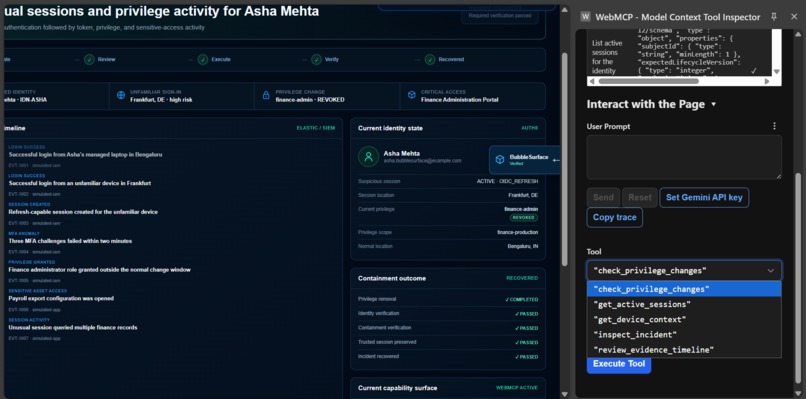Select "review_evidence_timeline" from the tool list
The height and width of the screenshot is (399, 806).
[684, 350]
